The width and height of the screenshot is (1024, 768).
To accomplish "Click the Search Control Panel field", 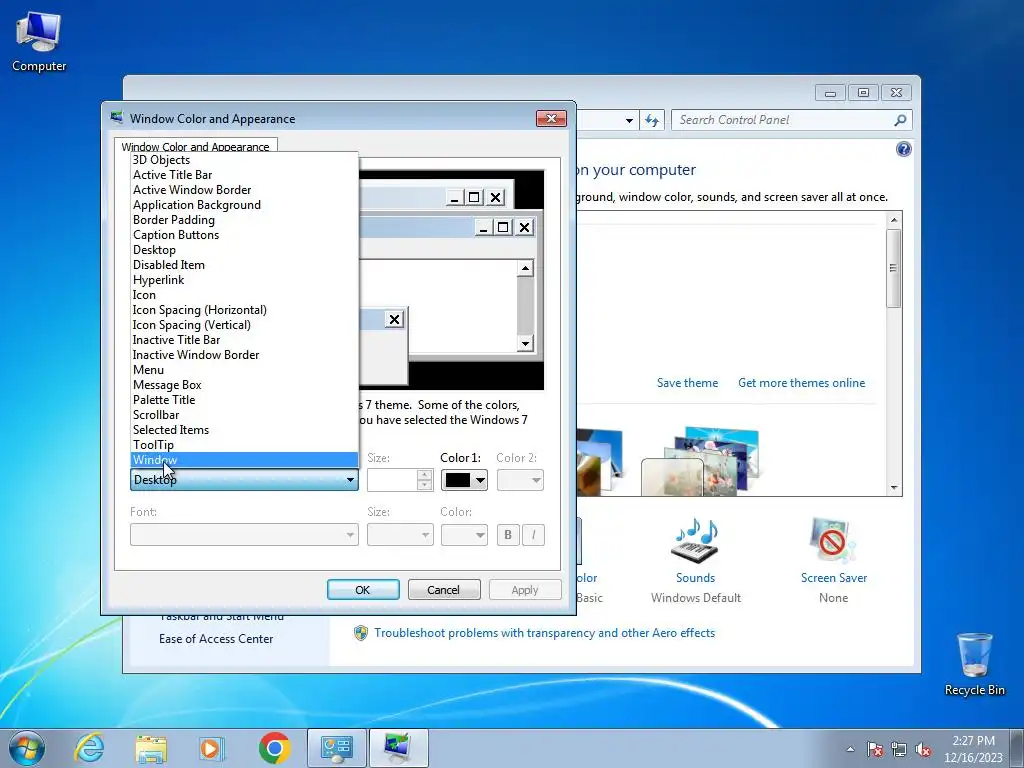I will click(x=784, y=120).
